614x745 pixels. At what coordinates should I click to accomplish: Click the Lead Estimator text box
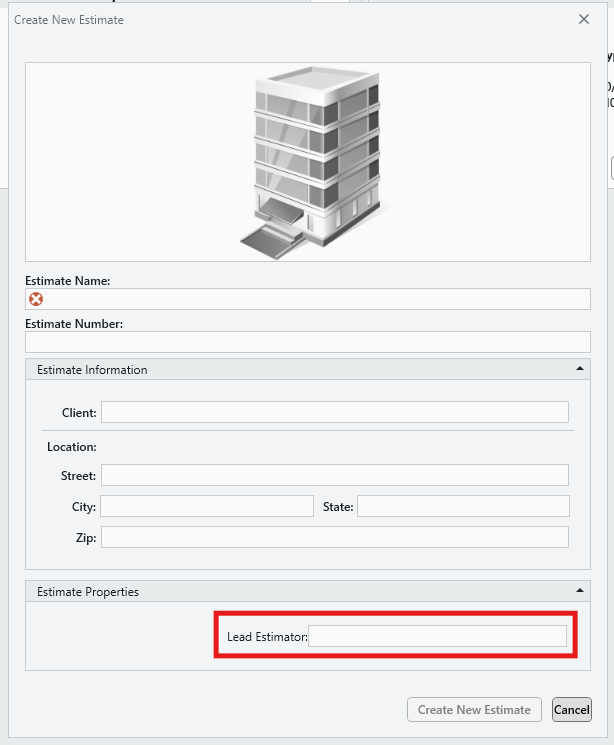(x=437, y=637)
